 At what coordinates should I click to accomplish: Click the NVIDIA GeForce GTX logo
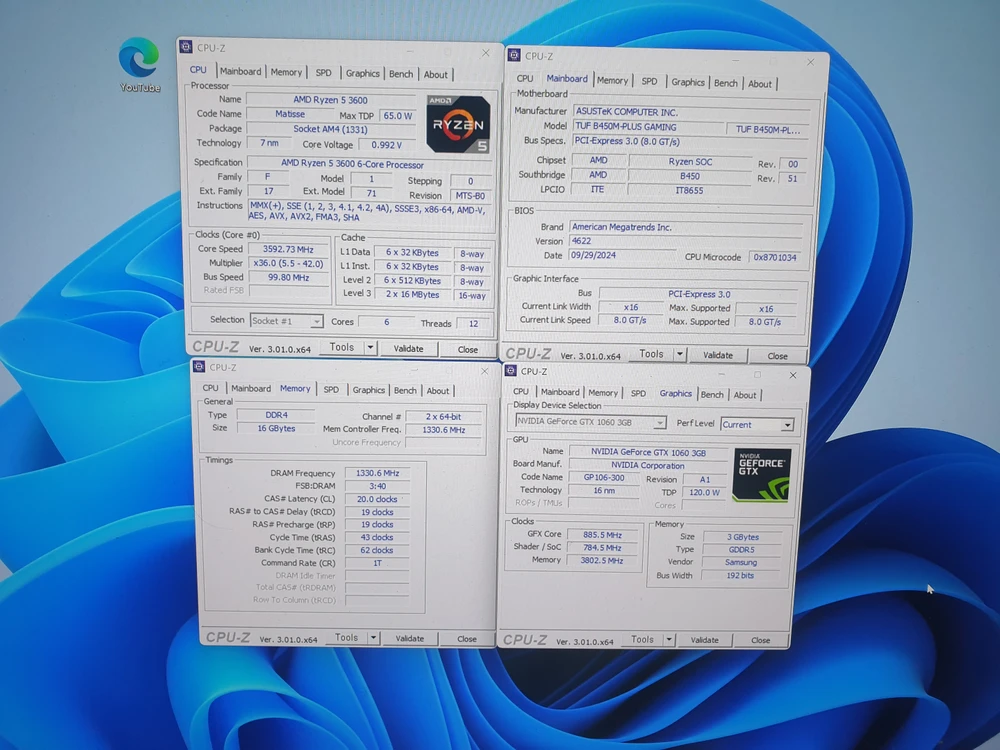click(x=761, y=475)
